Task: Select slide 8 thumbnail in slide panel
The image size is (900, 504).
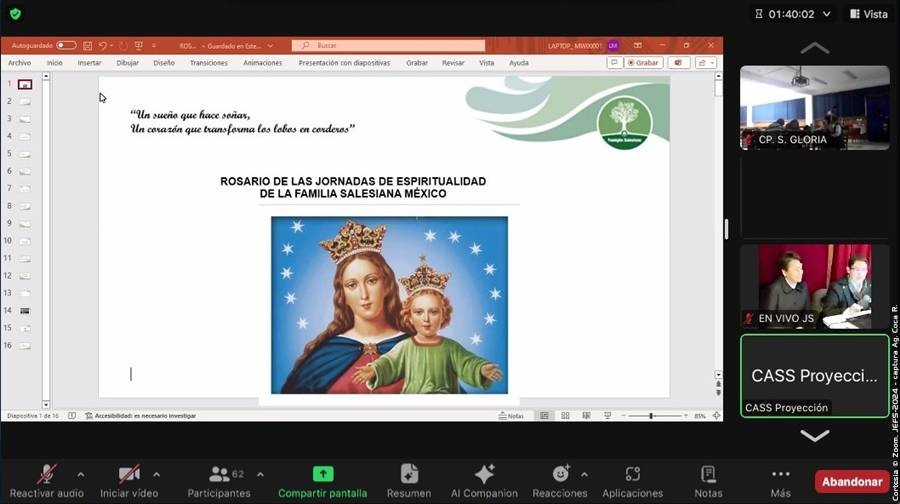Action: click(25, 206)
